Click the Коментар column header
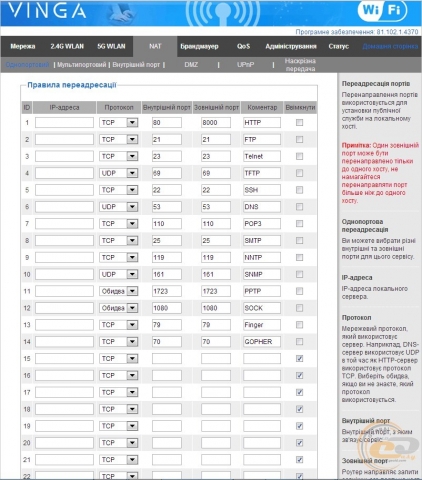Viewport: 422px width, 480px height. [x=262, y=107]
